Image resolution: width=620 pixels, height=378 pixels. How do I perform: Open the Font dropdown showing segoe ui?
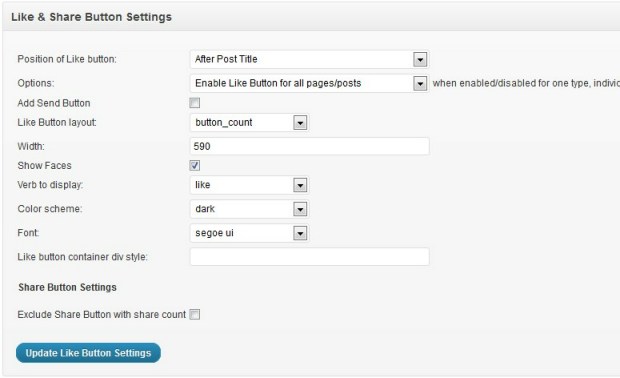coord(249,233)
